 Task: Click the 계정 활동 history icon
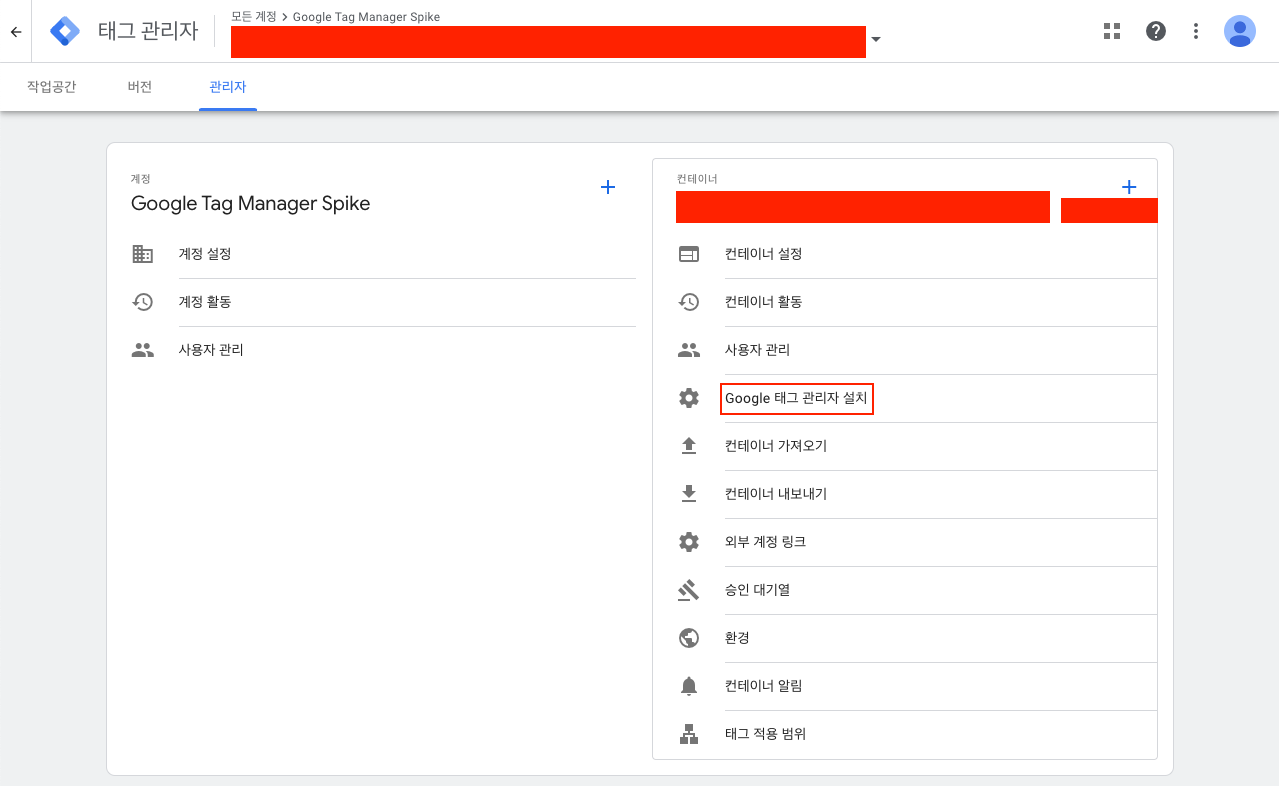coord(143,302)
